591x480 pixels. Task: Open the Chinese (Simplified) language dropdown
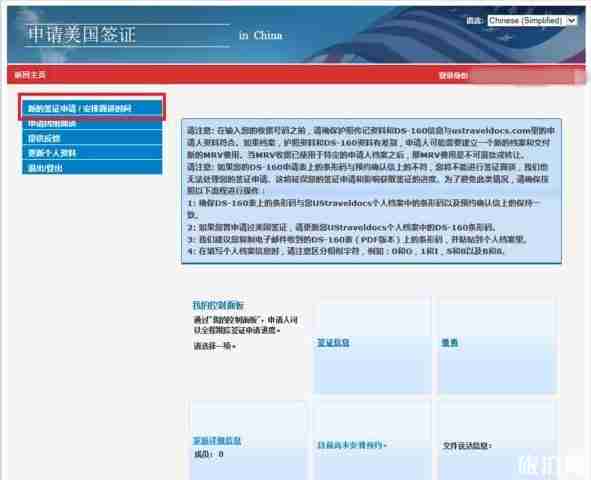(532, 20)
